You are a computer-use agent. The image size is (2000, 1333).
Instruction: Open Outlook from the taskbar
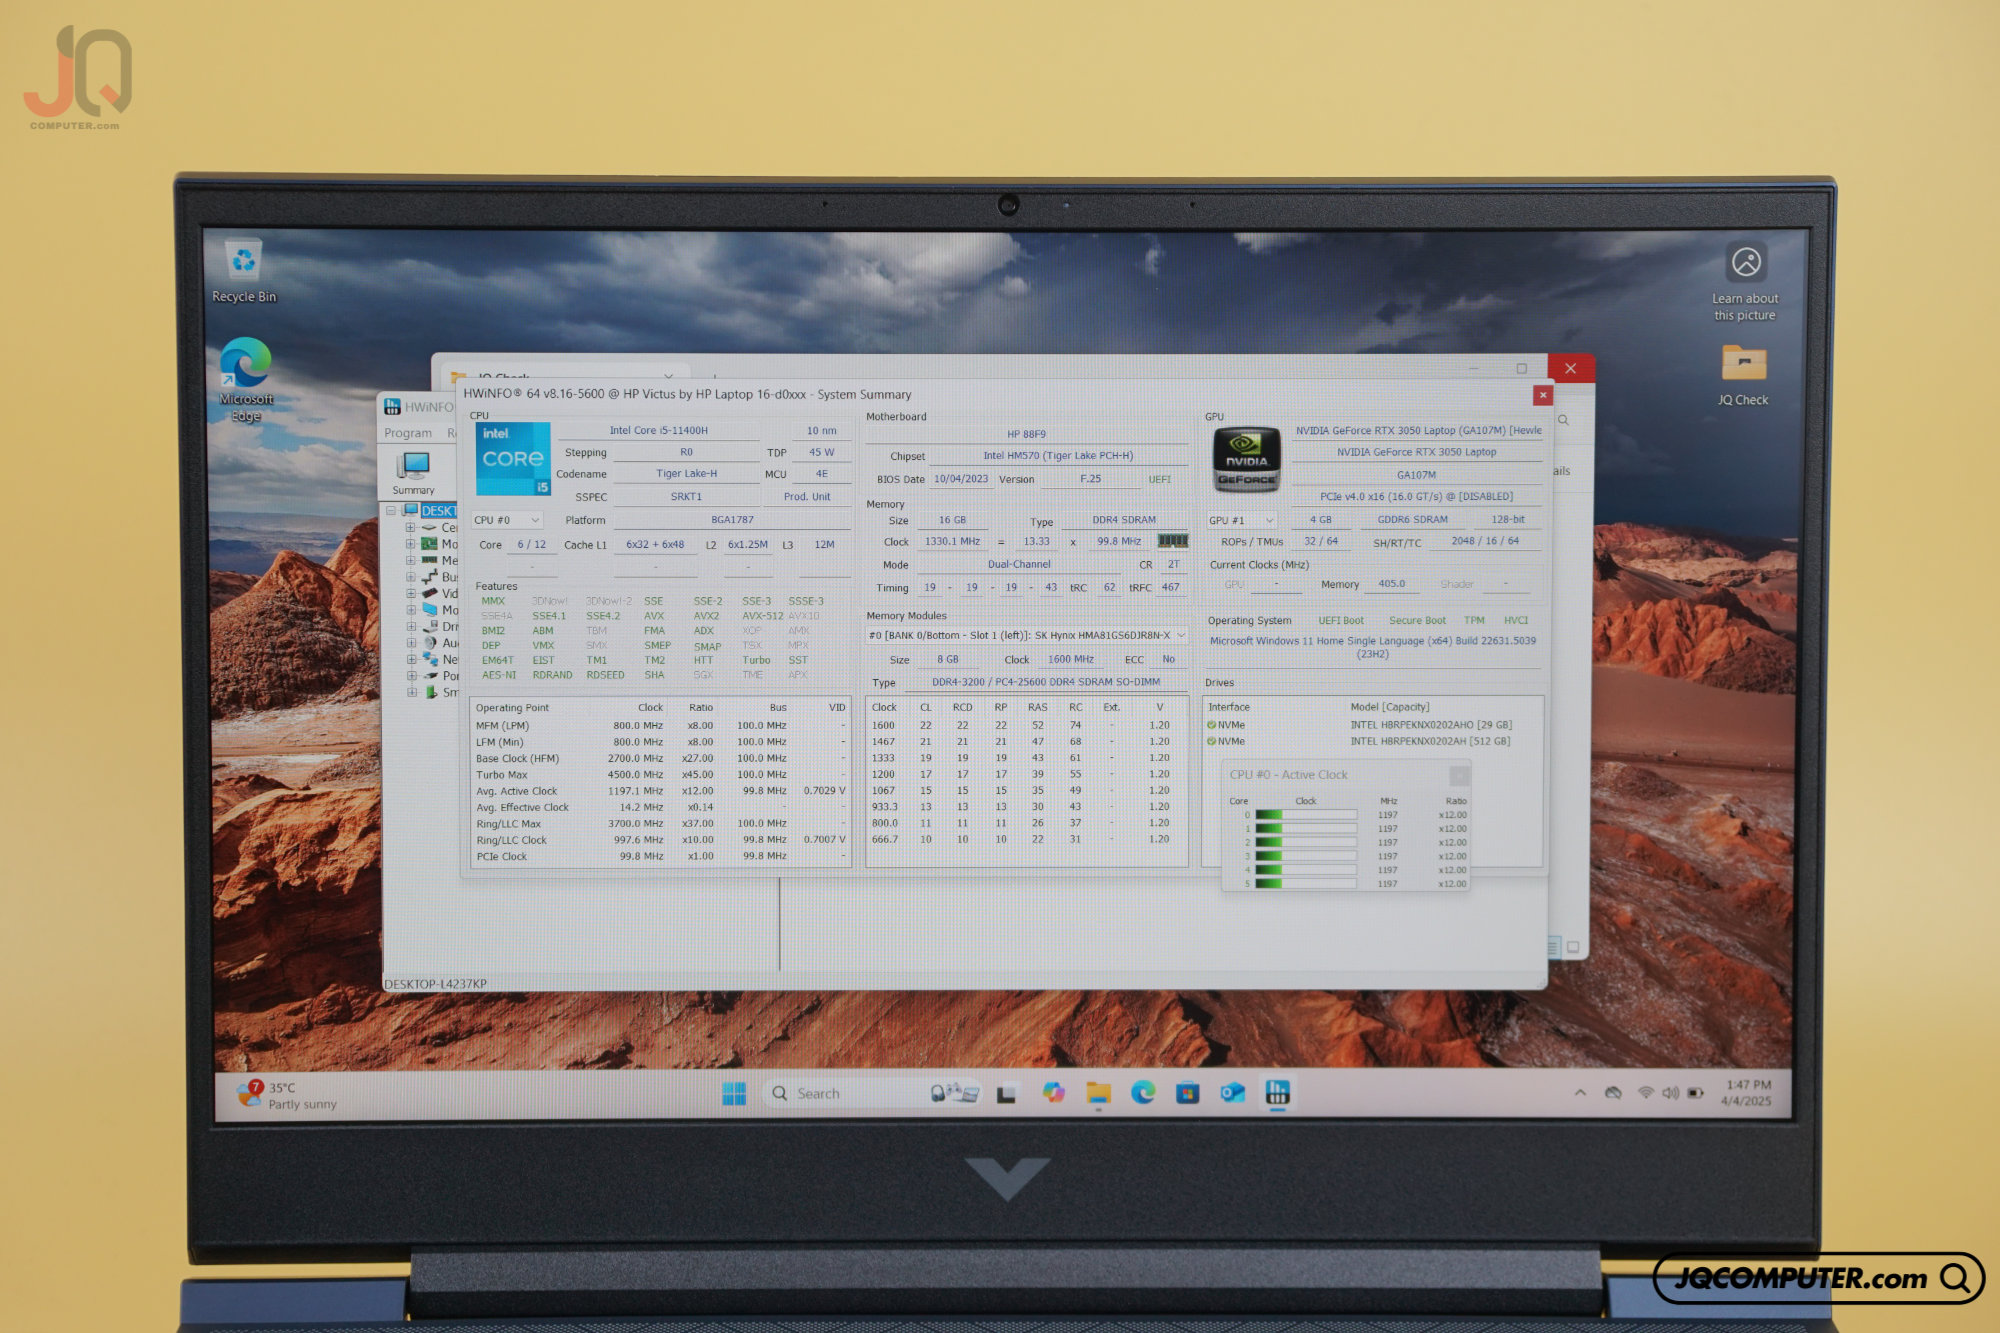1232,1093
